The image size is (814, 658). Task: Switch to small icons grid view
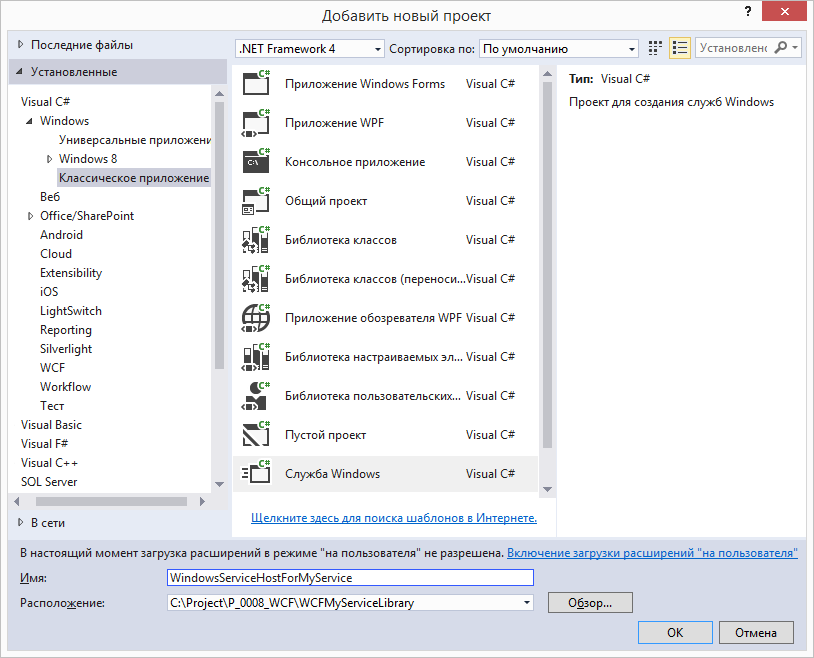coord(655,48)
